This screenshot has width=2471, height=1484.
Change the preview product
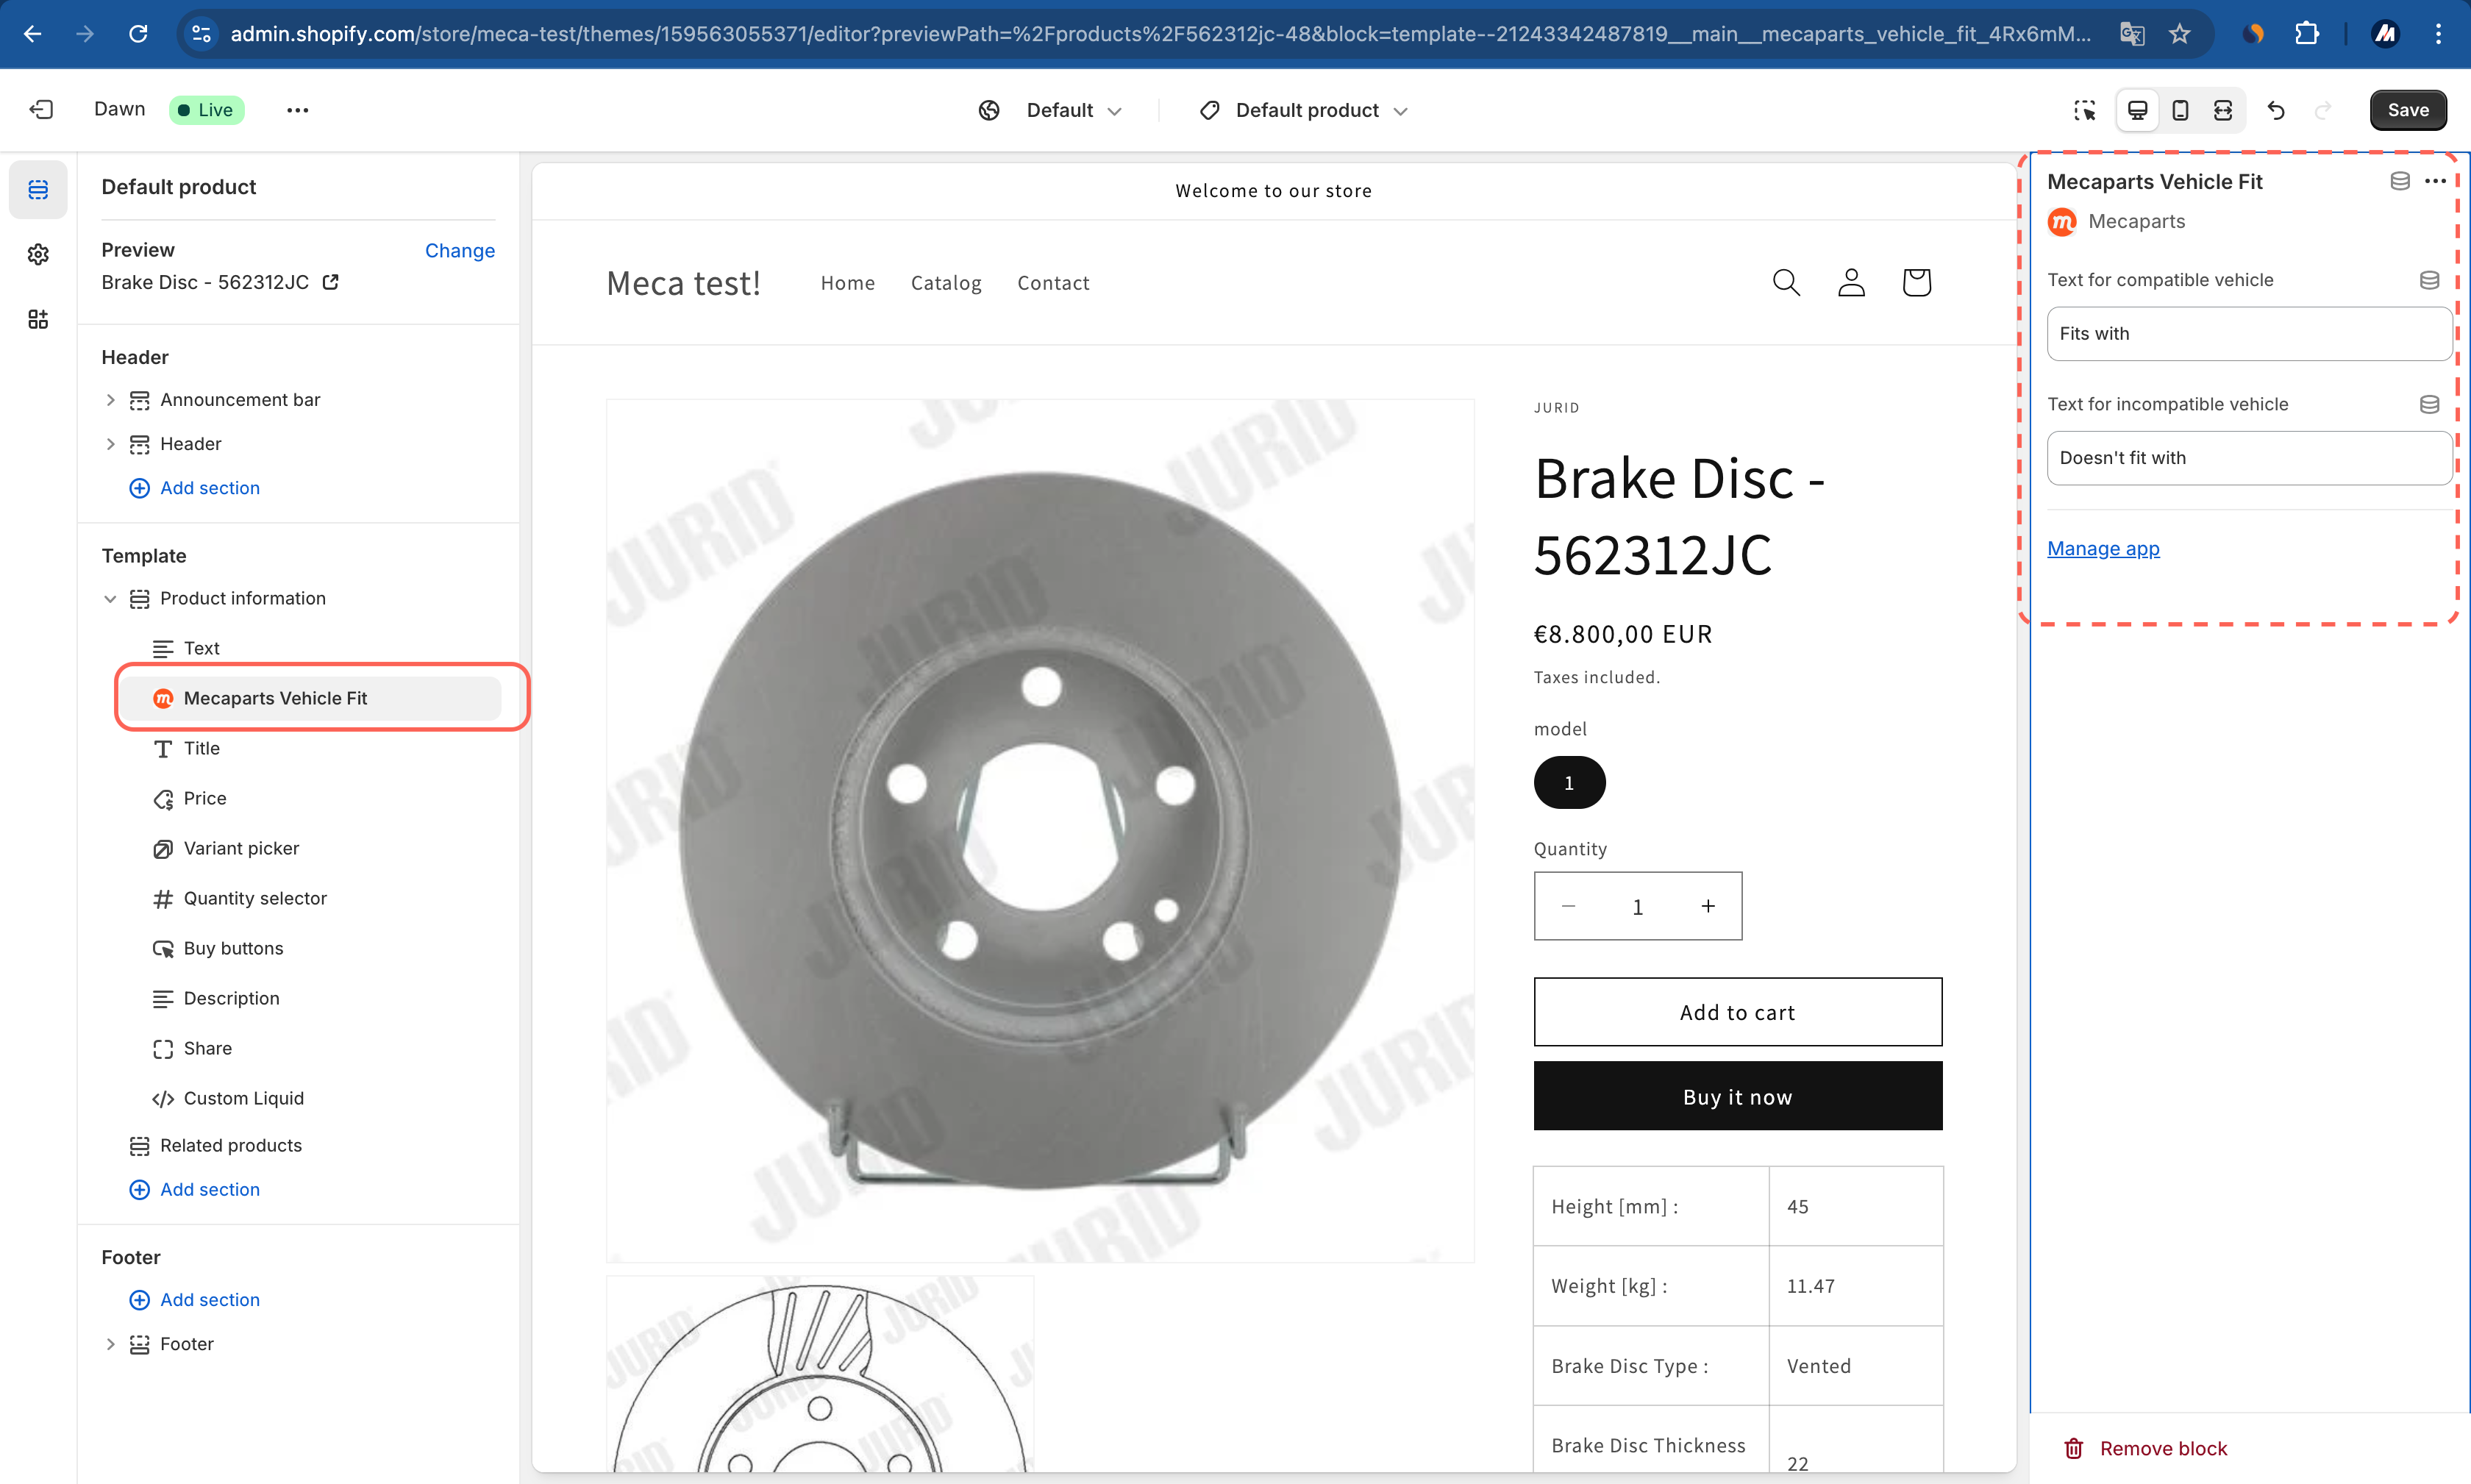pyautogui.click(x=459, y=250)
